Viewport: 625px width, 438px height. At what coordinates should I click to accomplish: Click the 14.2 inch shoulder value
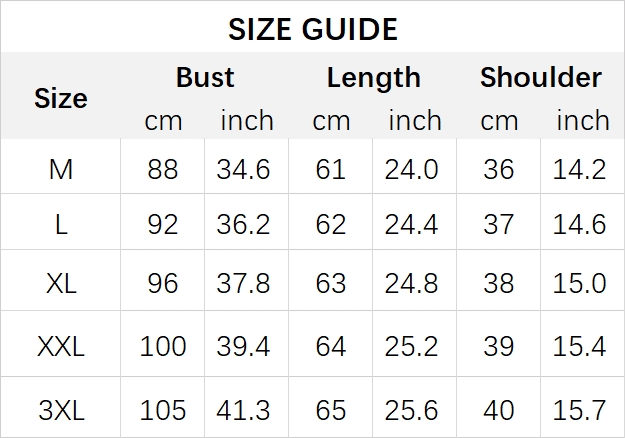pos(580,170)
